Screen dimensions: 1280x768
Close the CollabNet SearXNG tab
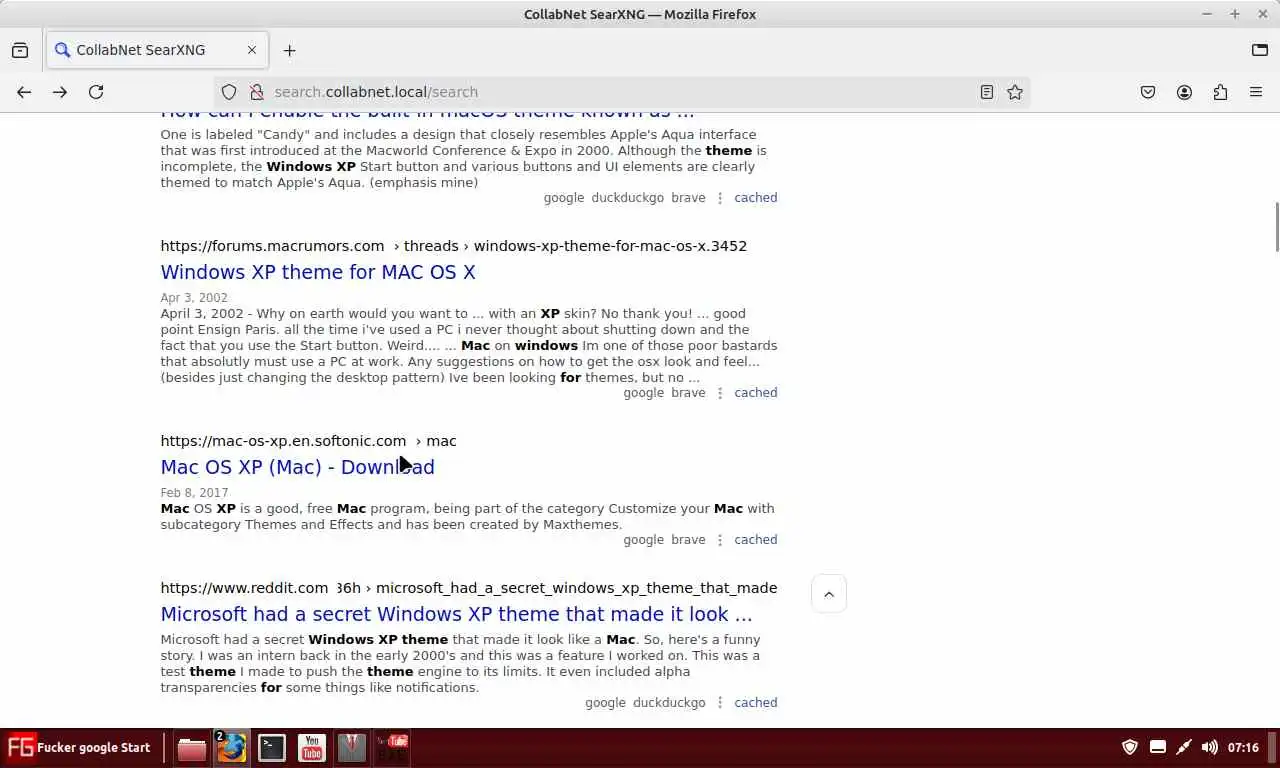click(x=252, y=50)
